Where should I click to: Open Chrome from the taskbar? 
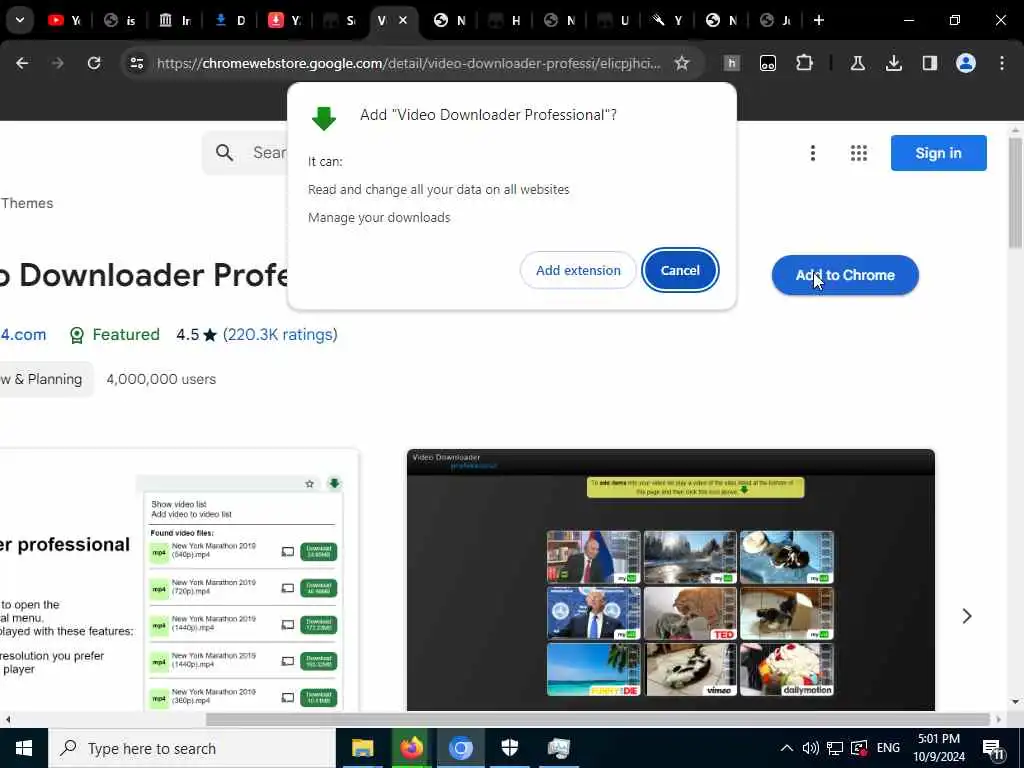(460, 748)
